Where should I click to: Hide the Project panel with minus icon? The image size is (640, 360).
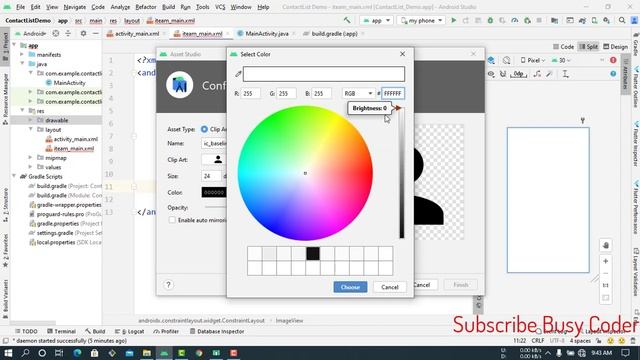96,33
